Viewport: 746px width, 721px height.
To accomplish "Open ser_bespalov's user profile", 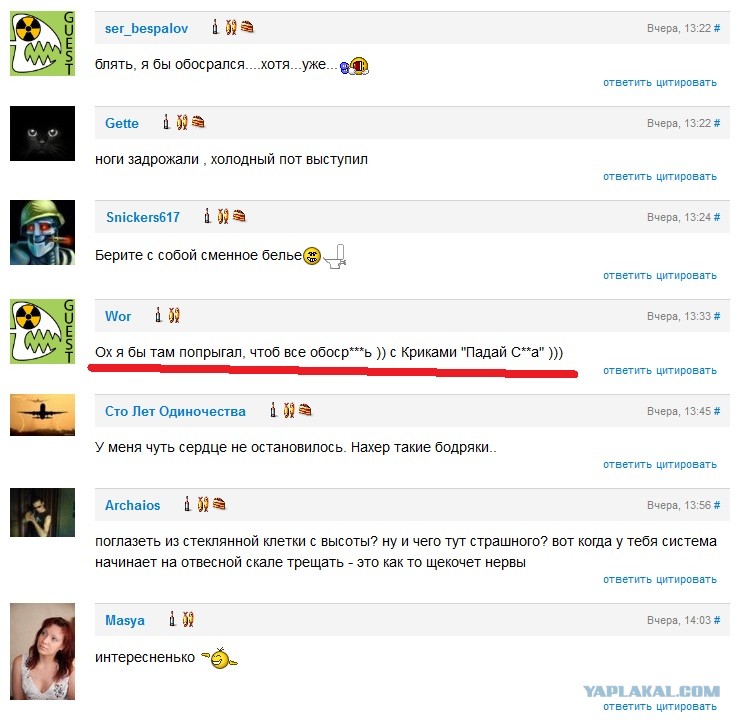I will point(147,29).
